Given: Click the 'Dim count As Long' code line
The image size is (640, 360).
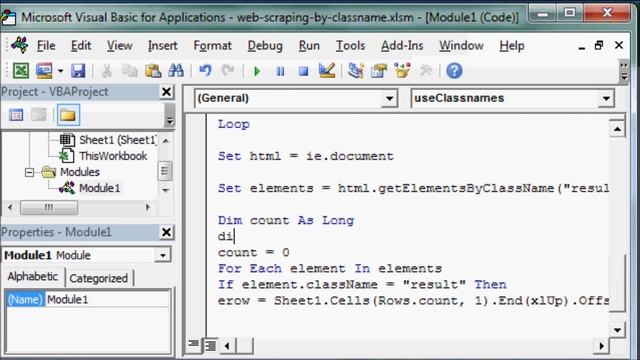Looking at the screenshot, I should [x=286, y=220].
